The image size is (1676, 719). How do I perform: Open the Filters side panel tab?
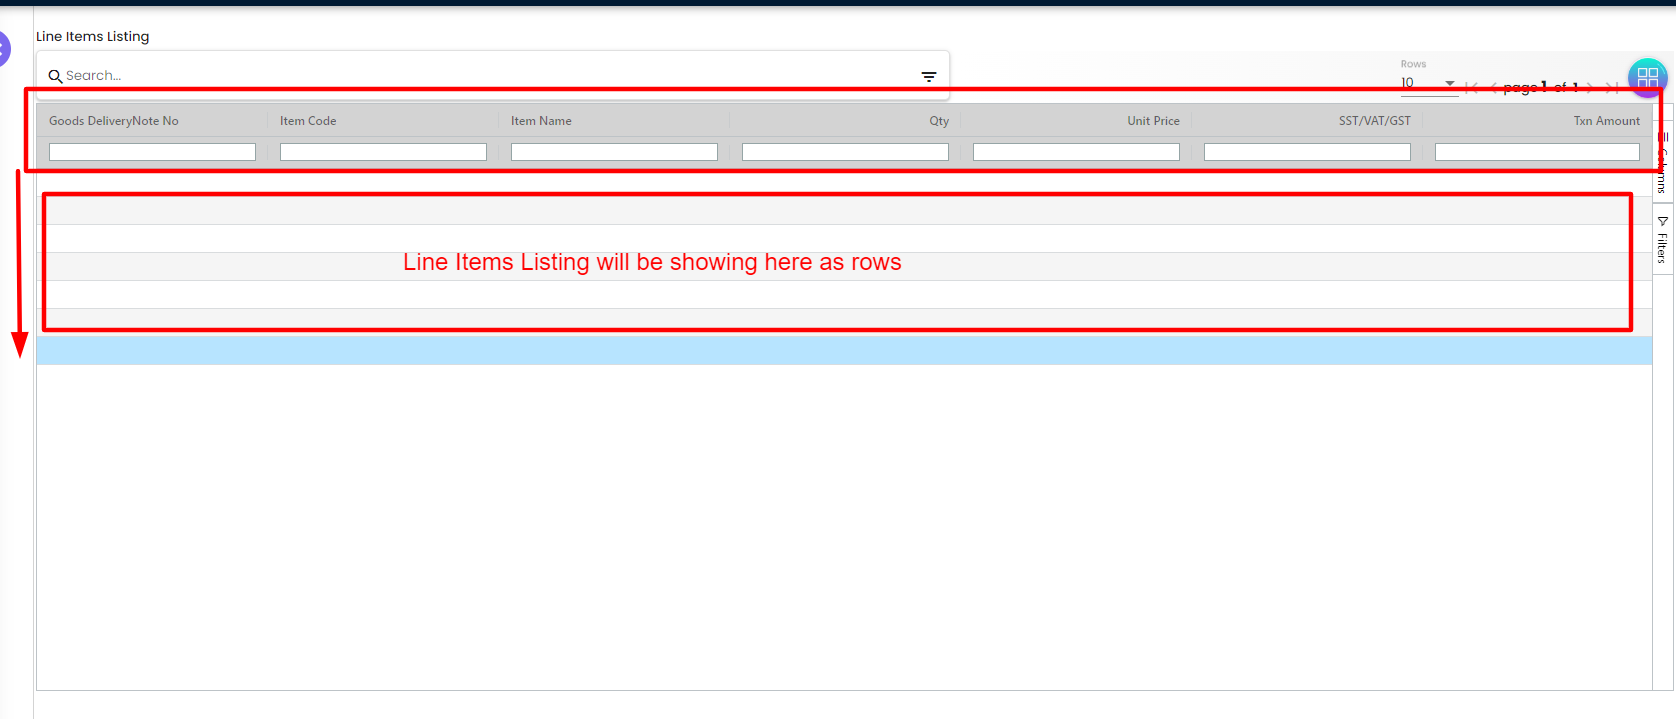tap(1663, 239)
